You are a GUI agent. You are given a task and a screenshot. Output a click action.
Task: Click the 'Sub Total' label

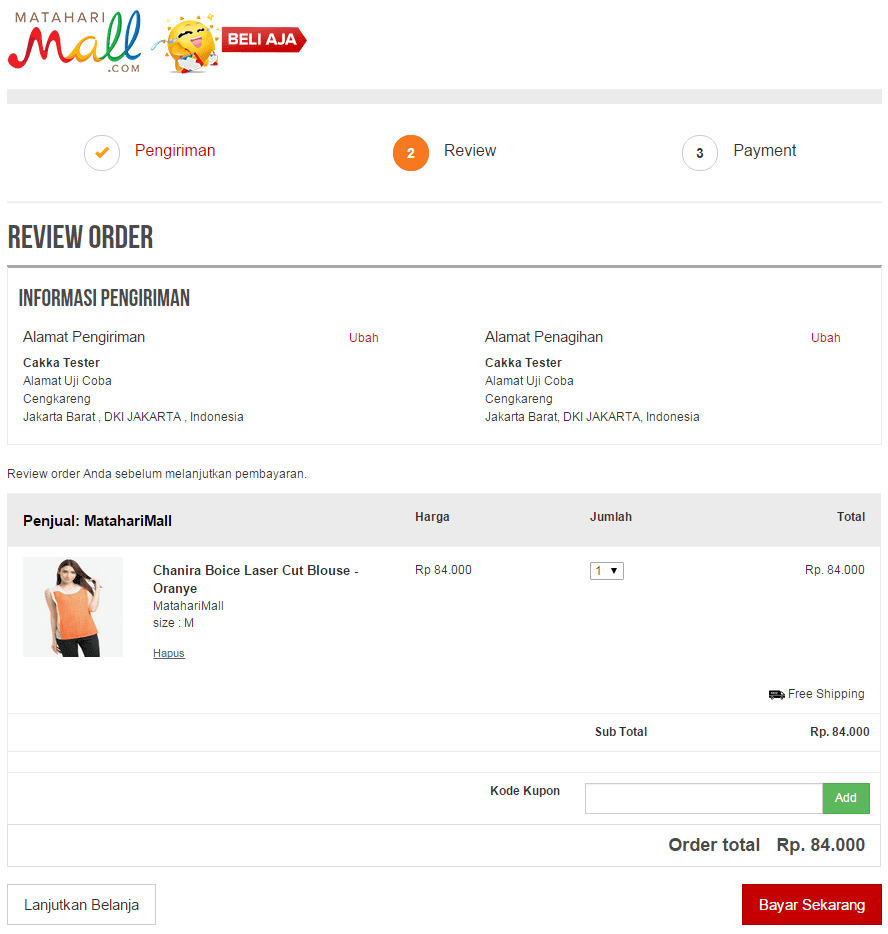pyautogui.click(x=621, y=732)
